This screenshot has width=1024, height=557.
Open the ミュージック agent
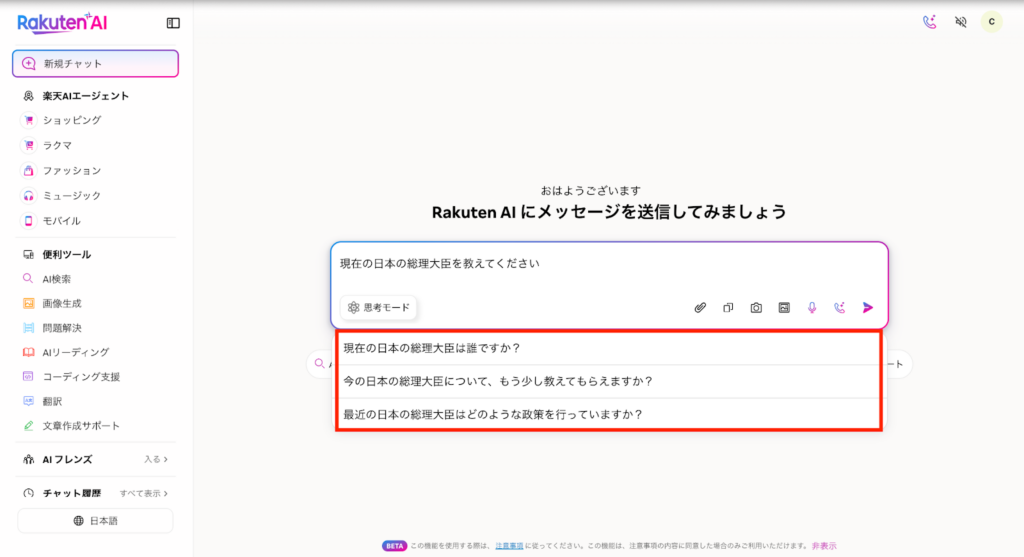[72, 195]
